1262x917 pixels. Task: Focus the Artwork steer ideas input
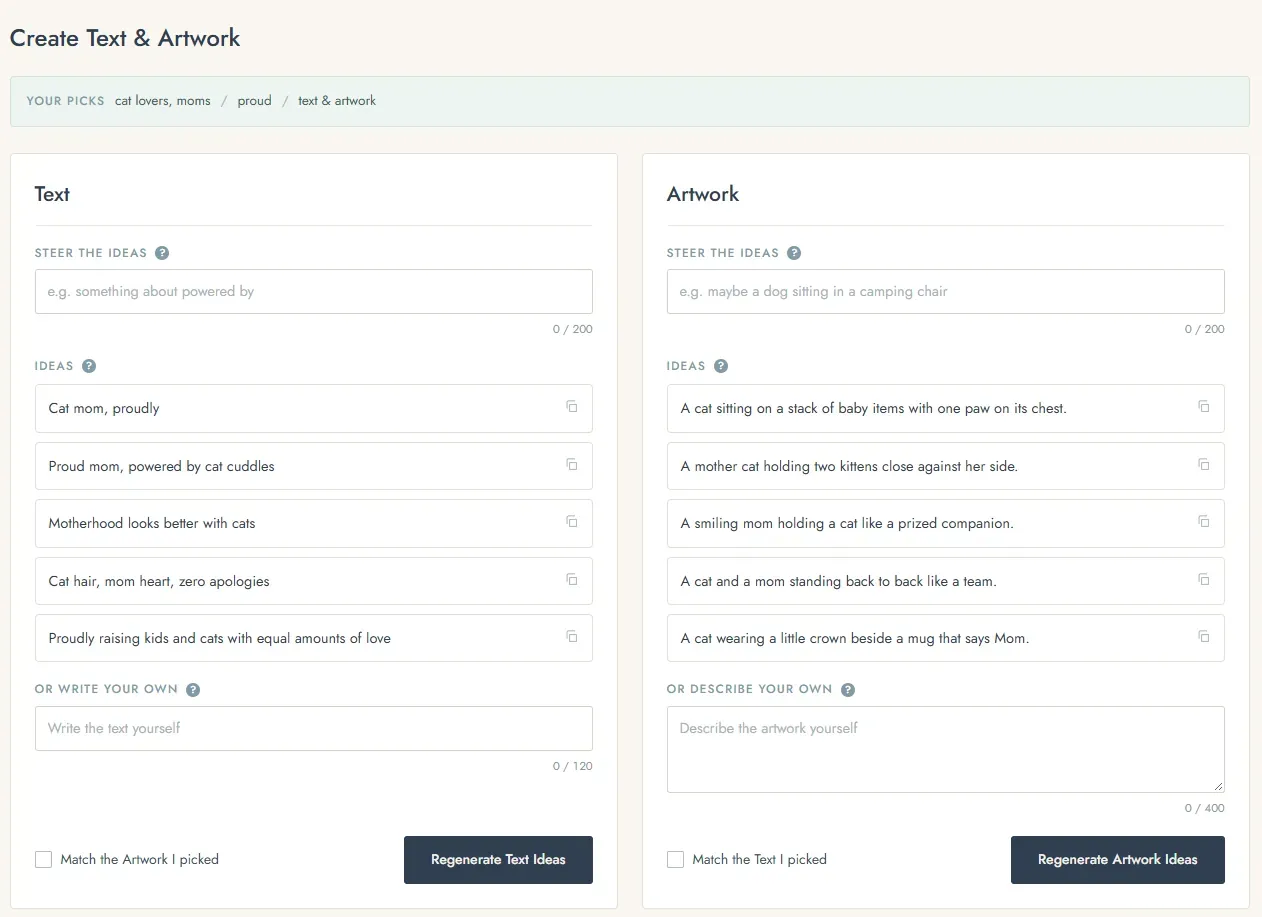pos(946,291)
